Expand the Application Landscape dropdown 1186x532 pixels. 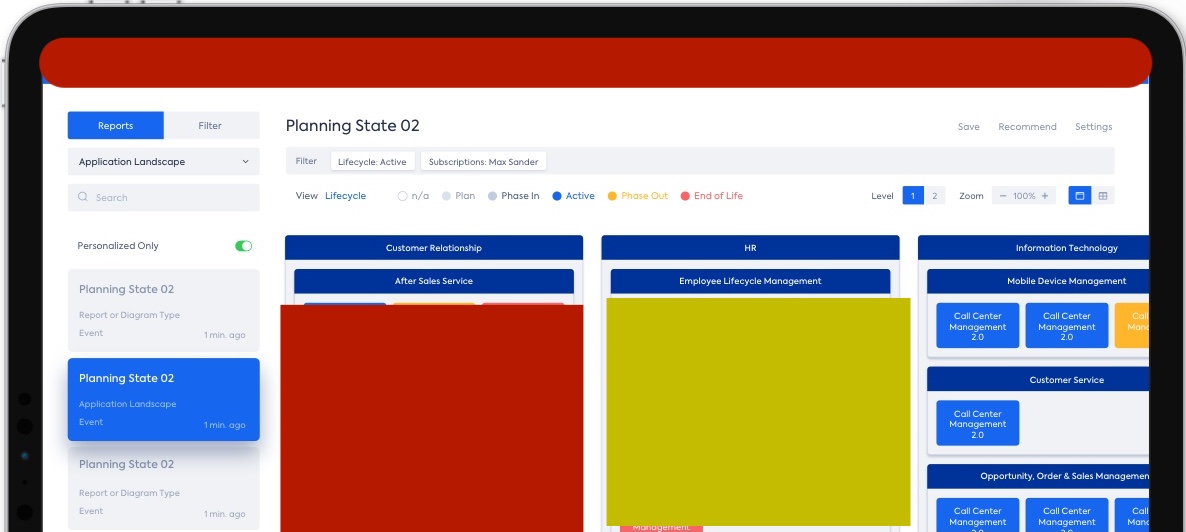(x=164, y=162)
